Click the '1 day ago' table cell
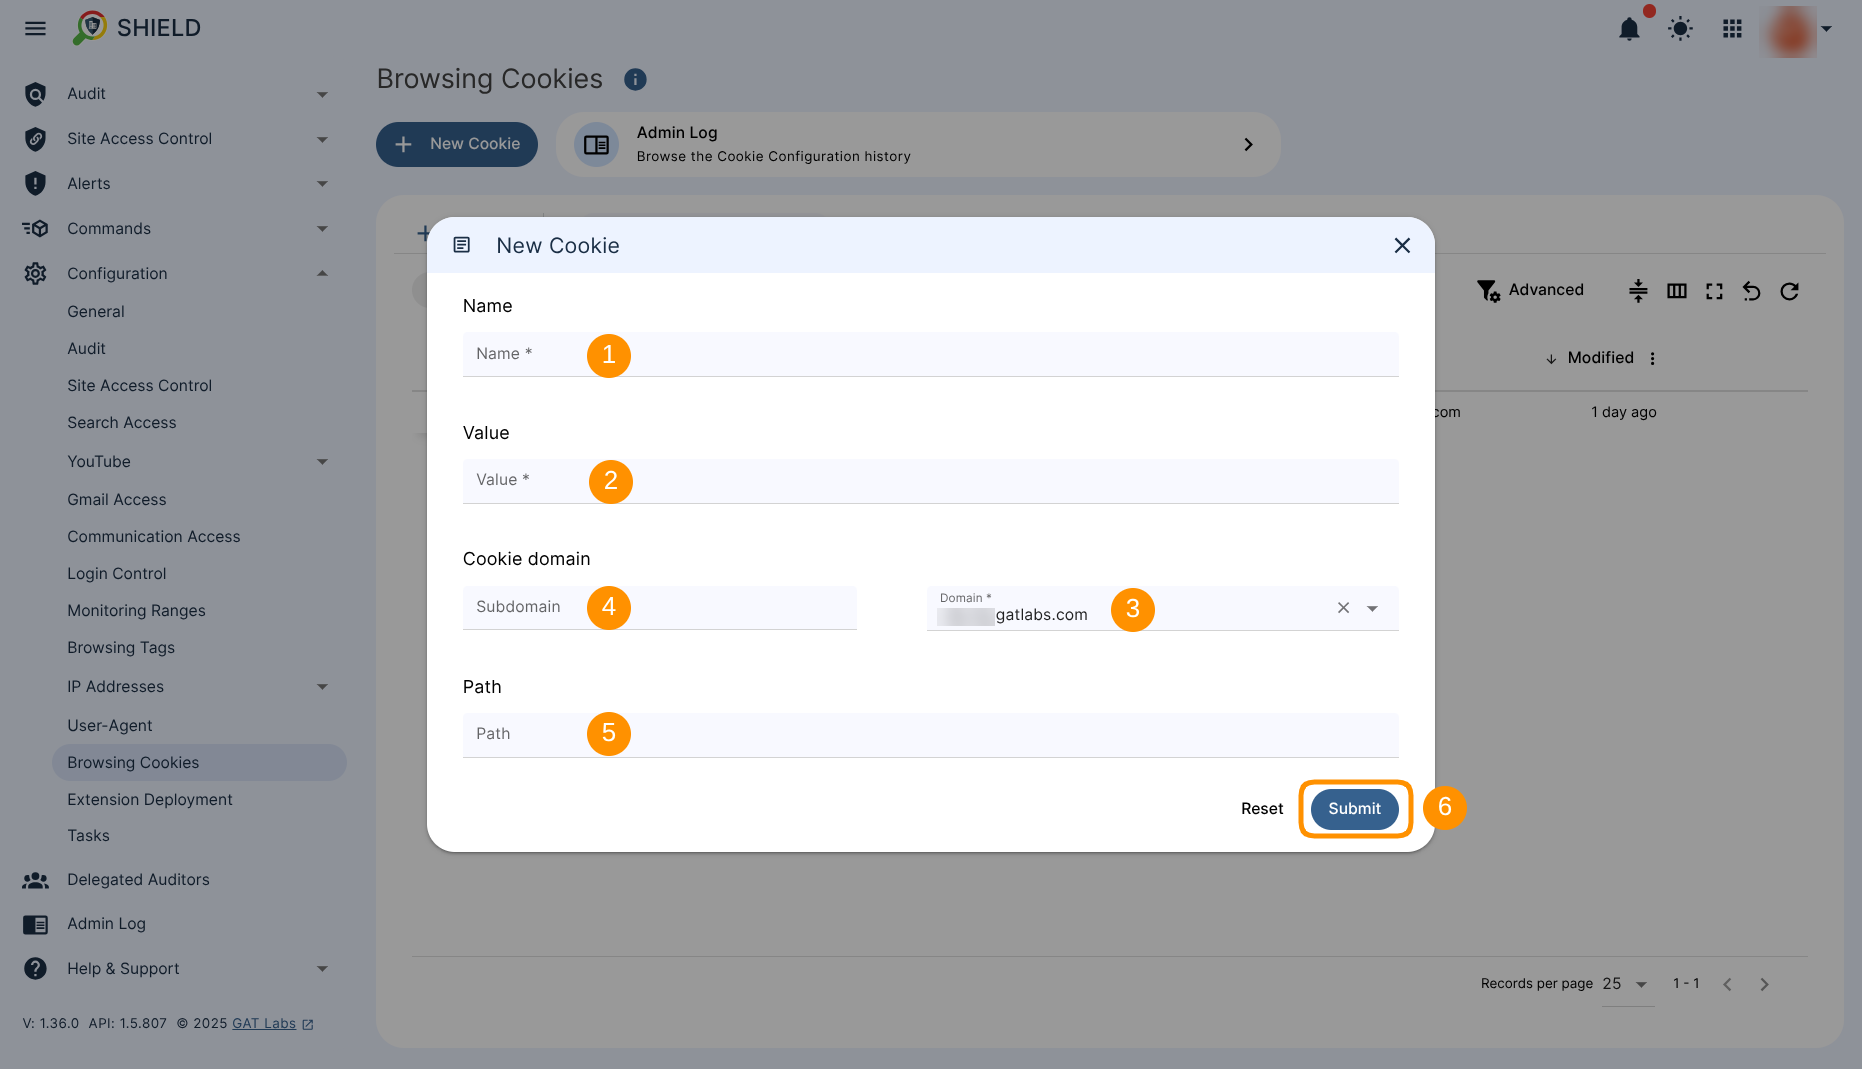 point(1624,413)
